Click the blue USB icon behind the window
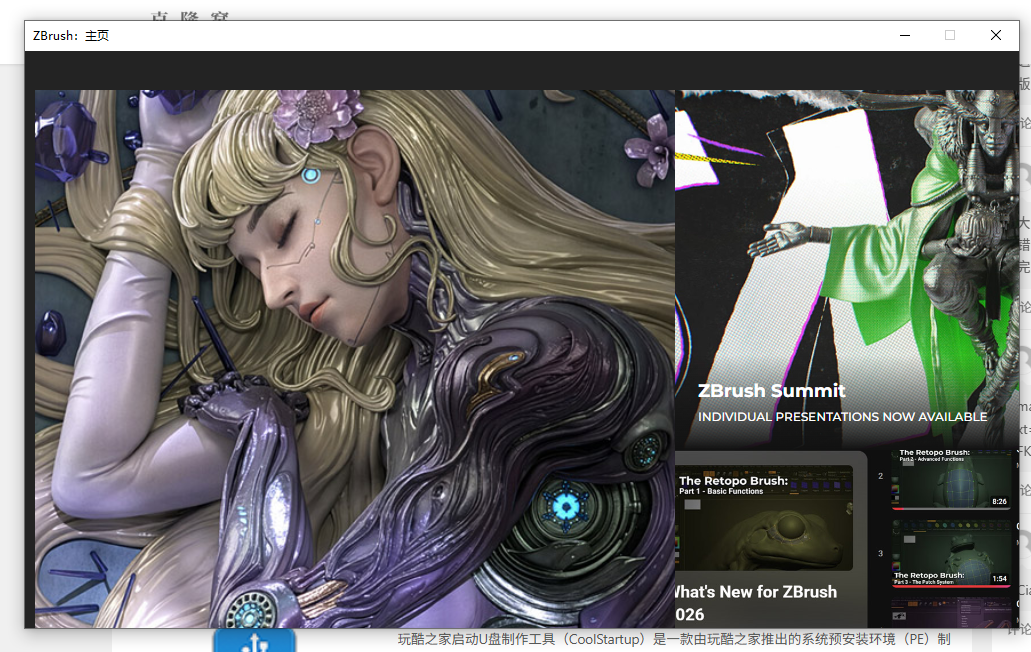The height and width of the screenshot is (652, 1031). tap(254, 640)
